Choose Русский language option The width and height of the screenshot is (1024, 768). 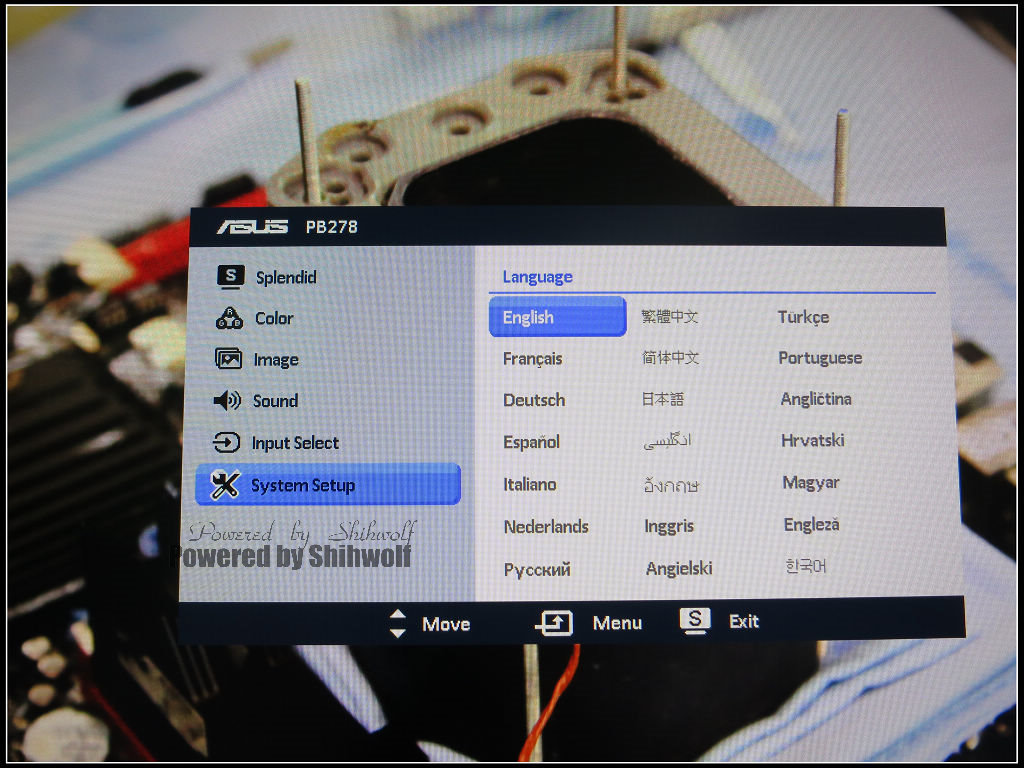point(537,569)
